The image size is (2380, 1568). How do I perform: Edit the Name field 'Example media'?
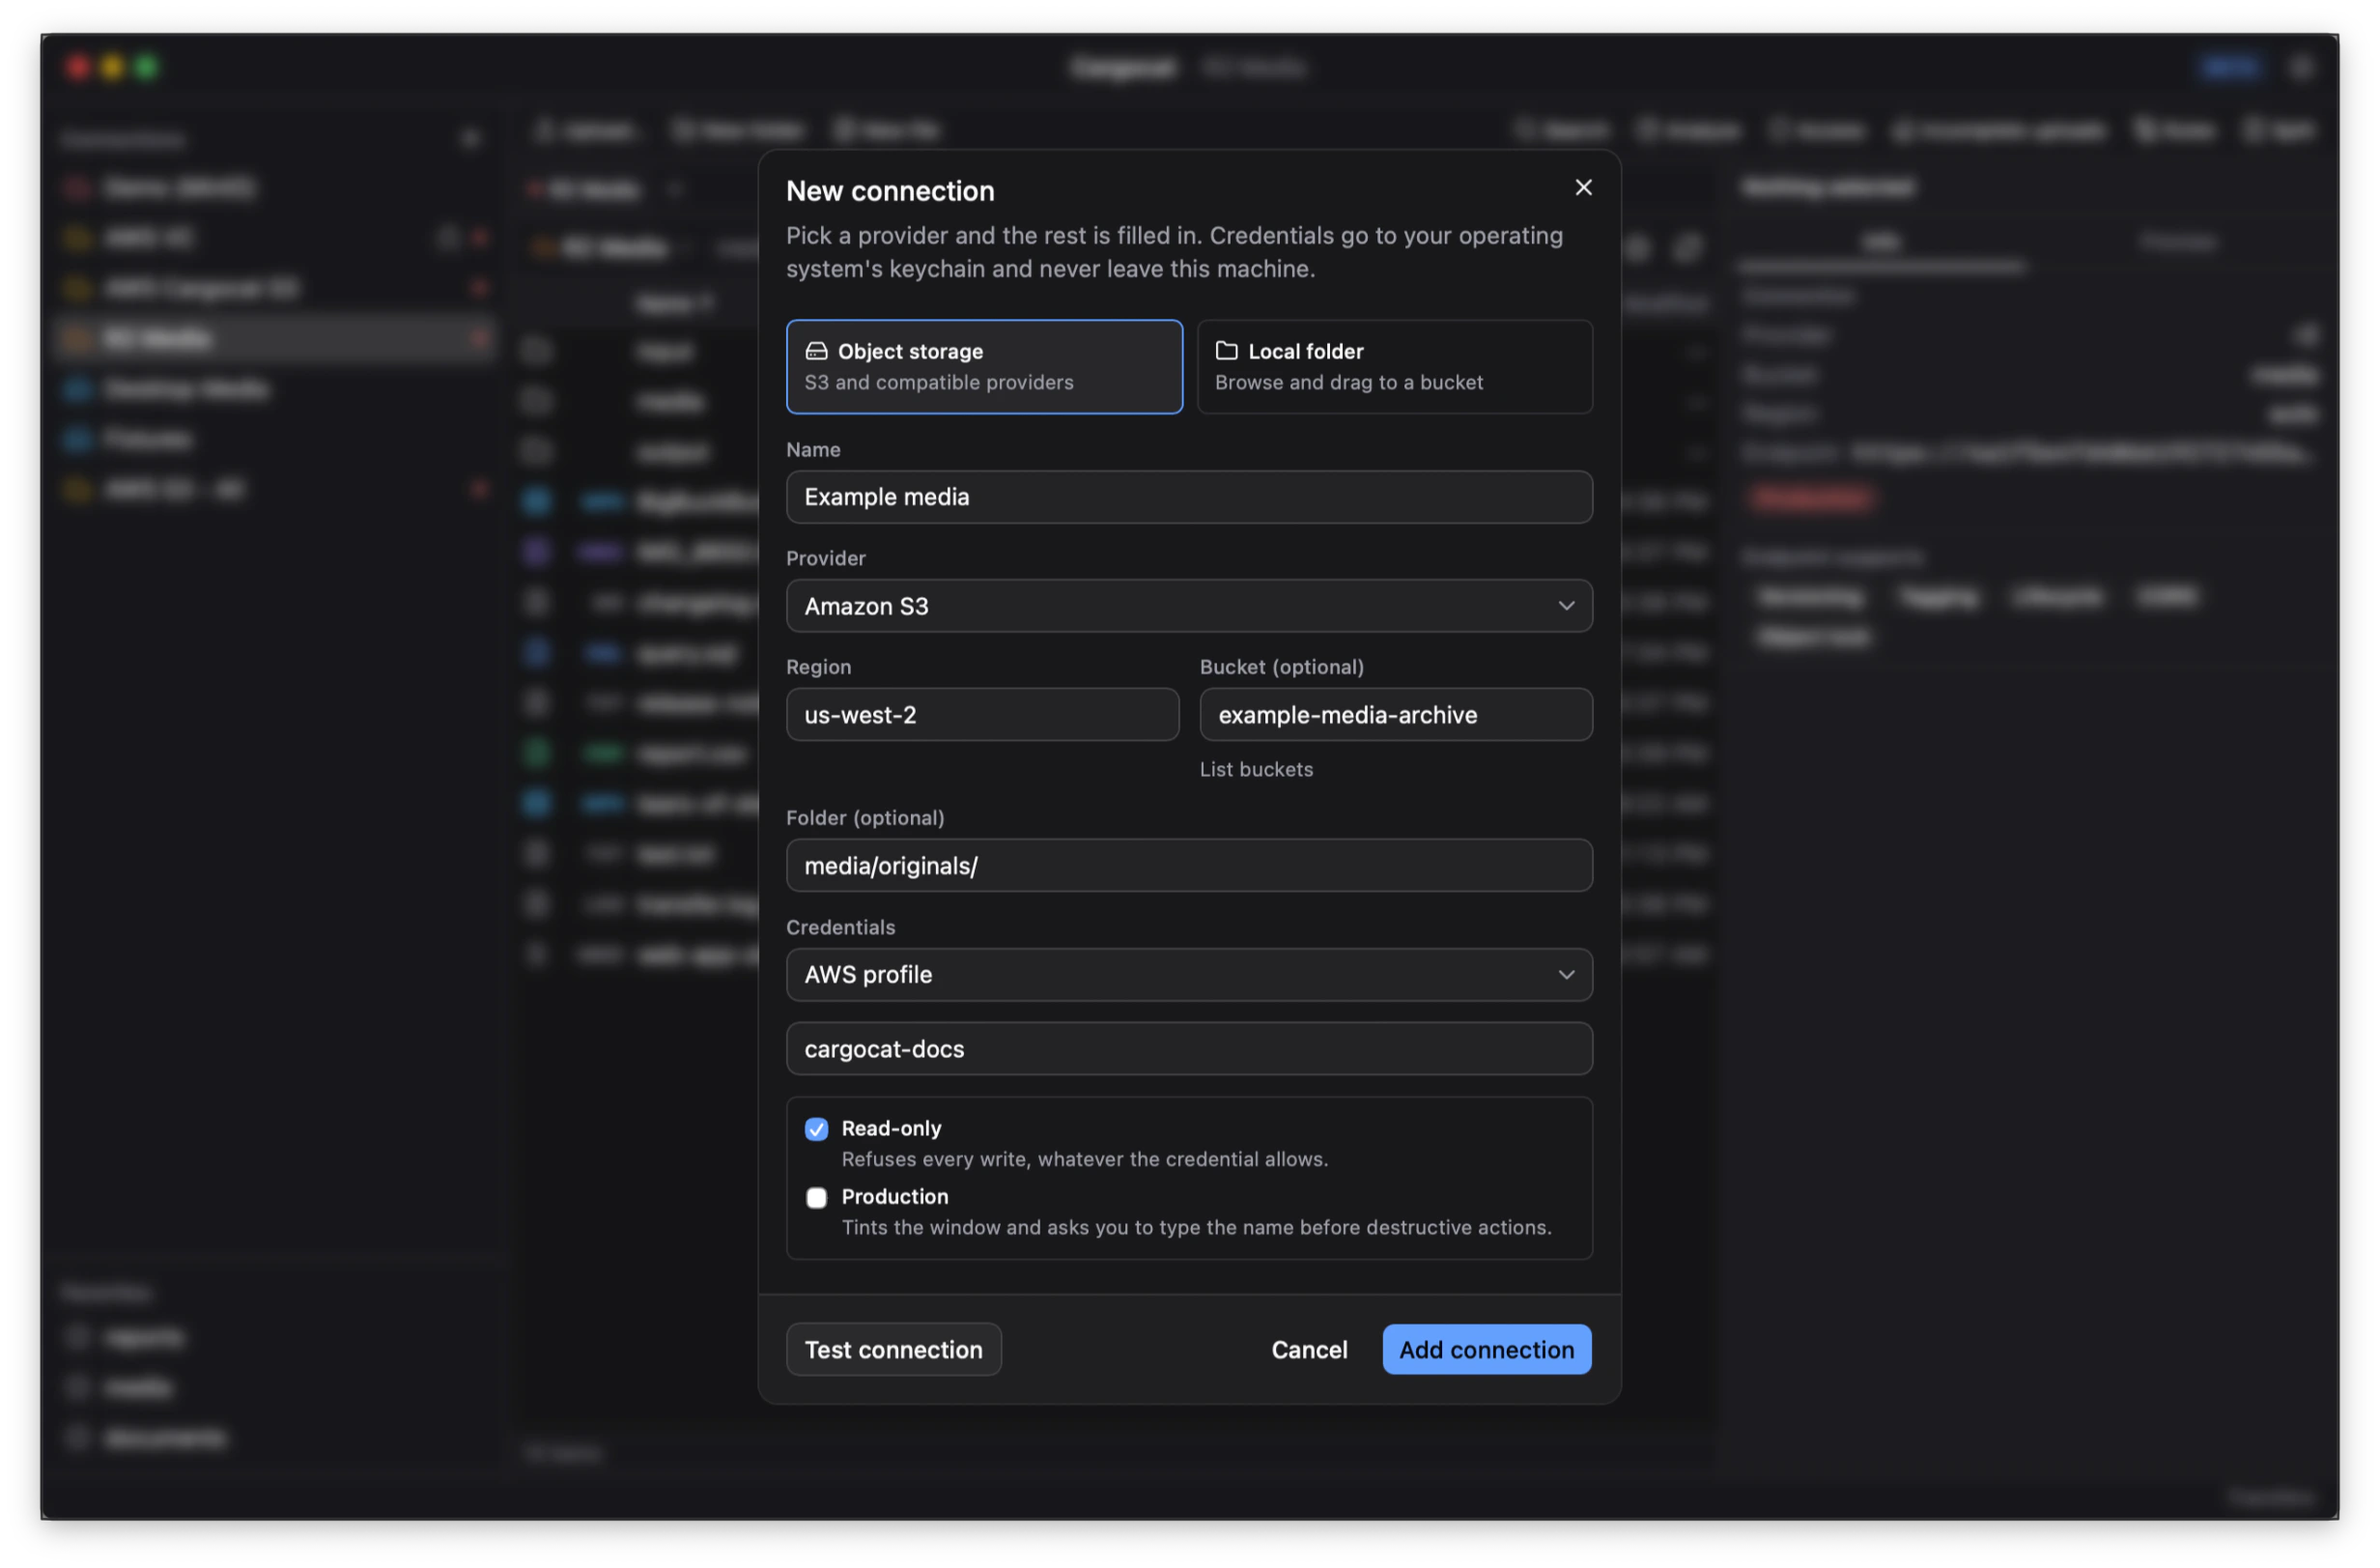click(x=1189, y=497)
